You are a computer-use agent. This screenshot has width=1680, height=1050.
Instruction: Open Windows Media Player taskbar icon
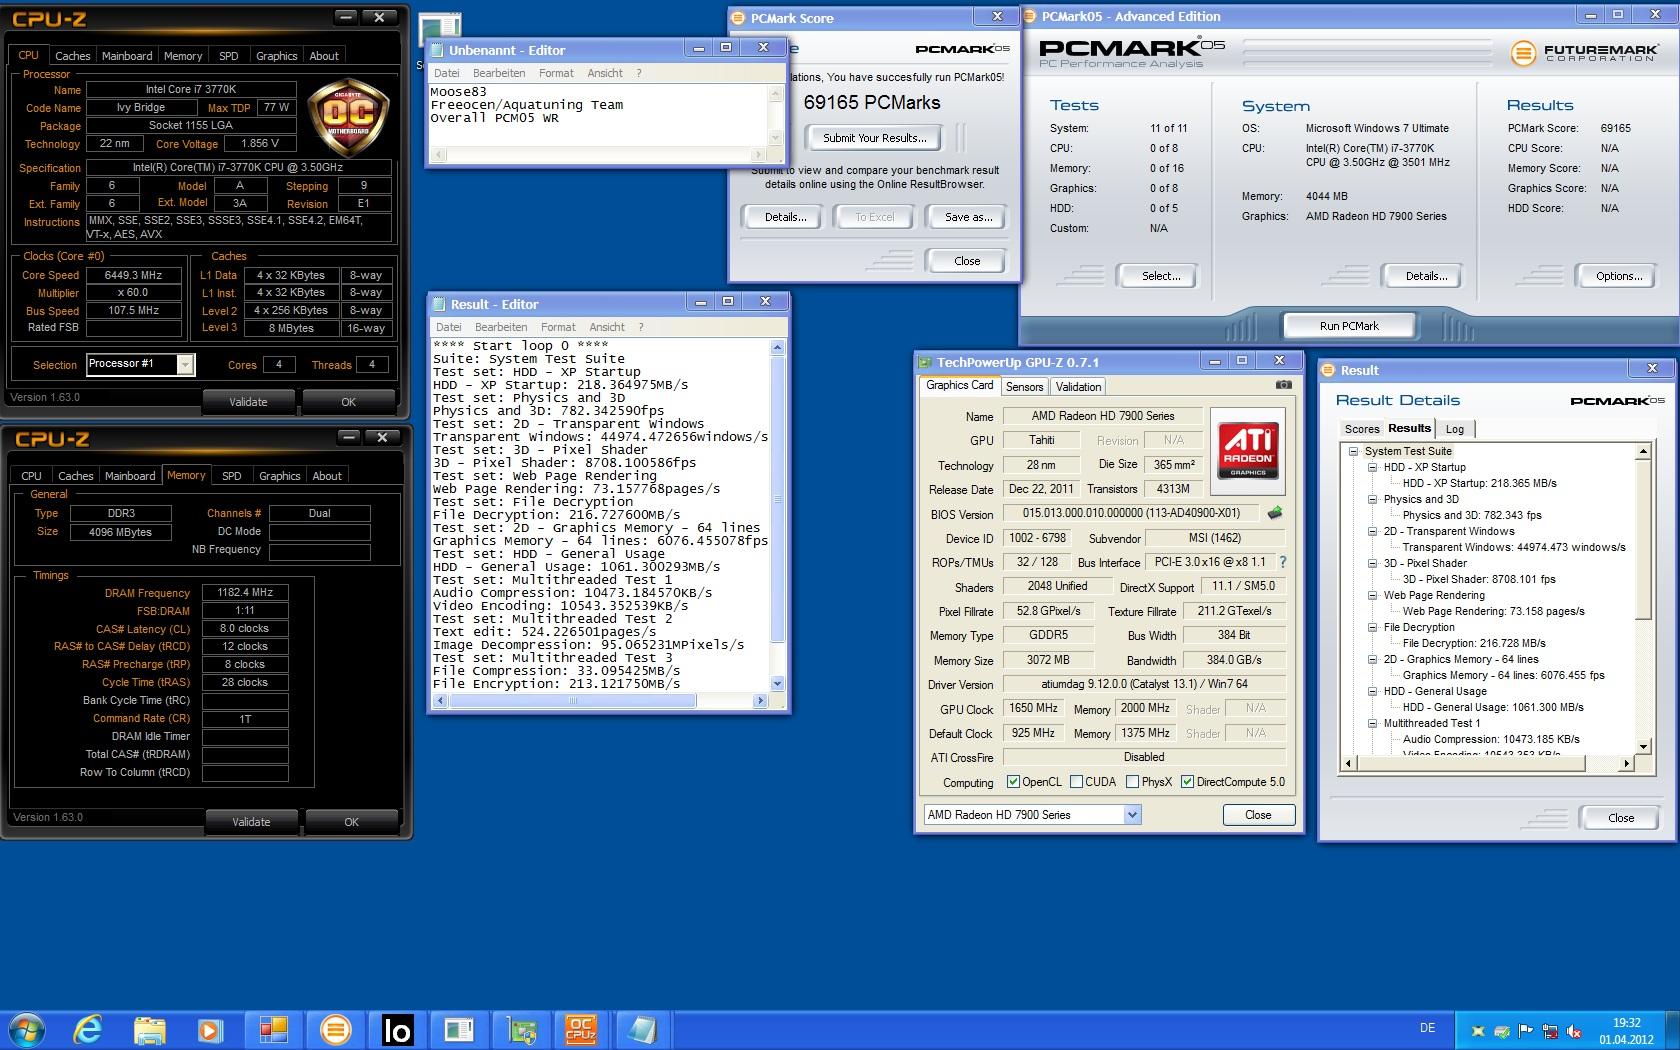coord(210,1029)
